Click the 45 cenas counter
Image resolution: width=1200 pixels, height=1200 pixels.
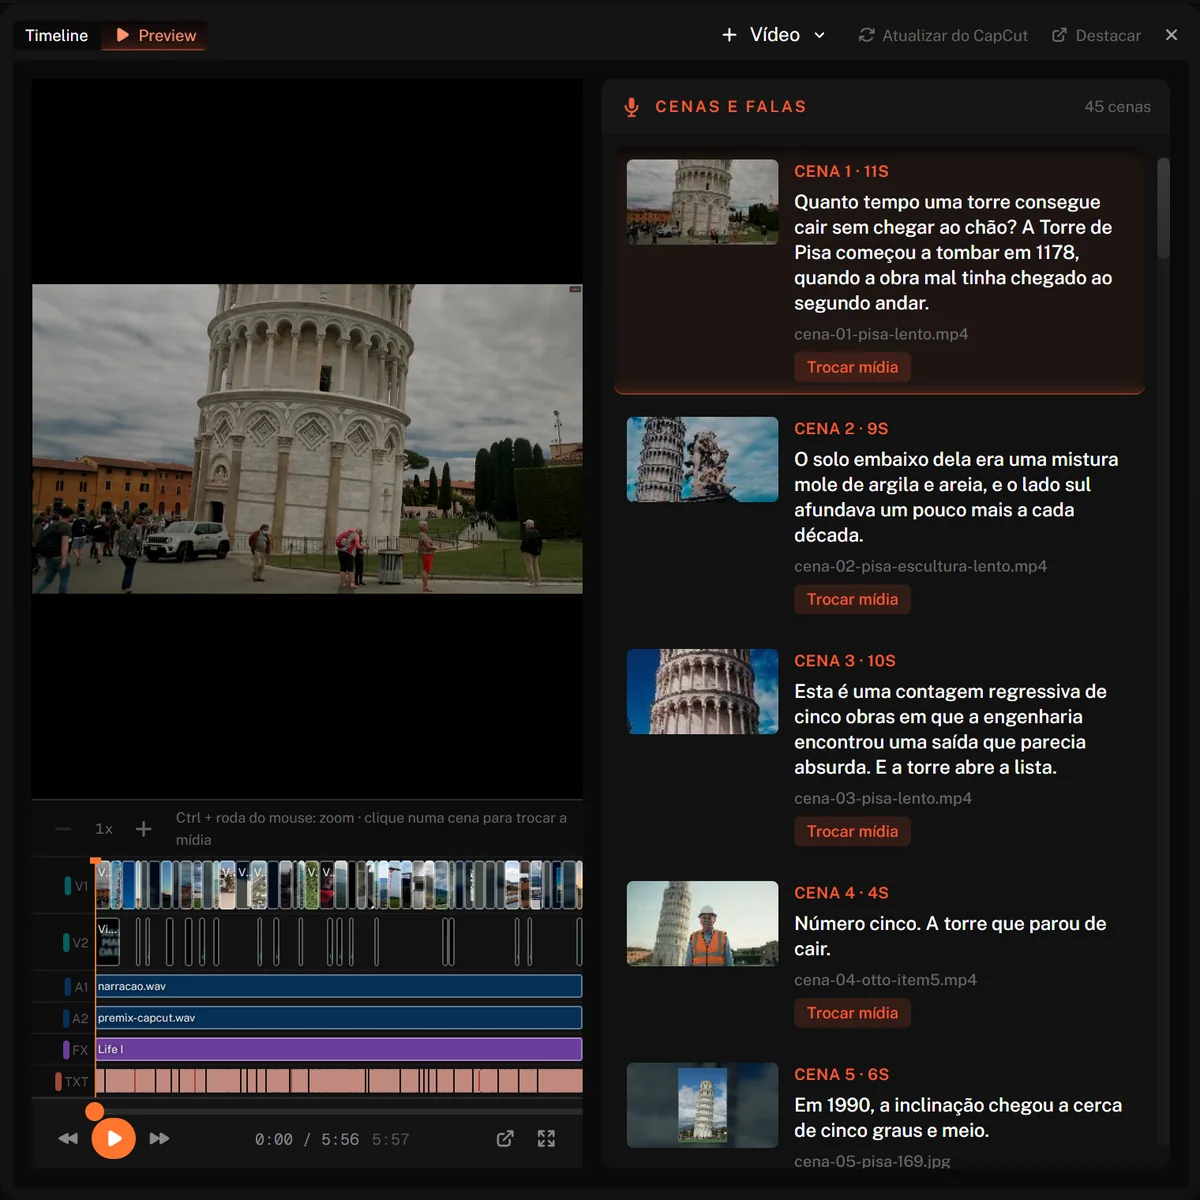coord(1117,107)
